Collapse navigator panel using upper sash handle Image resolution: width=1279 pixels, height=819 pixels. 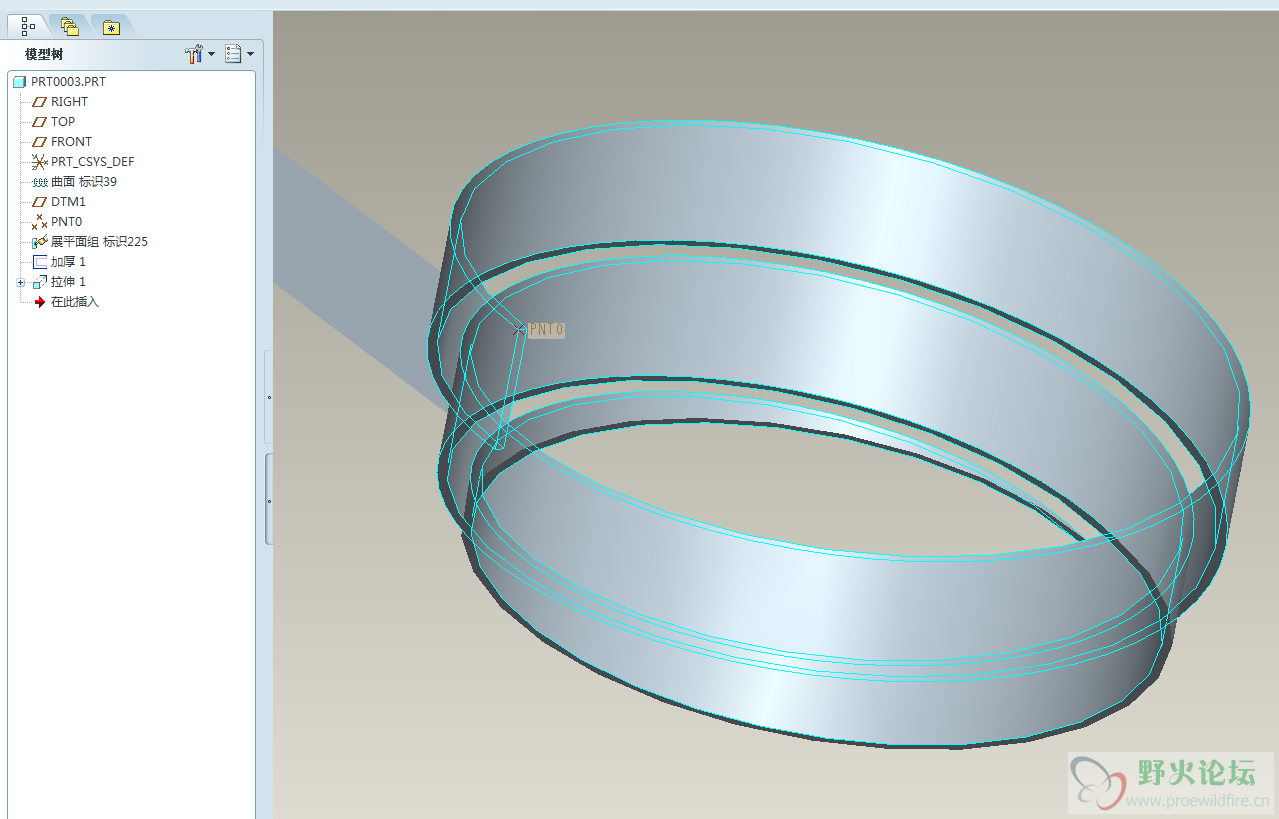tap(268, 397)
